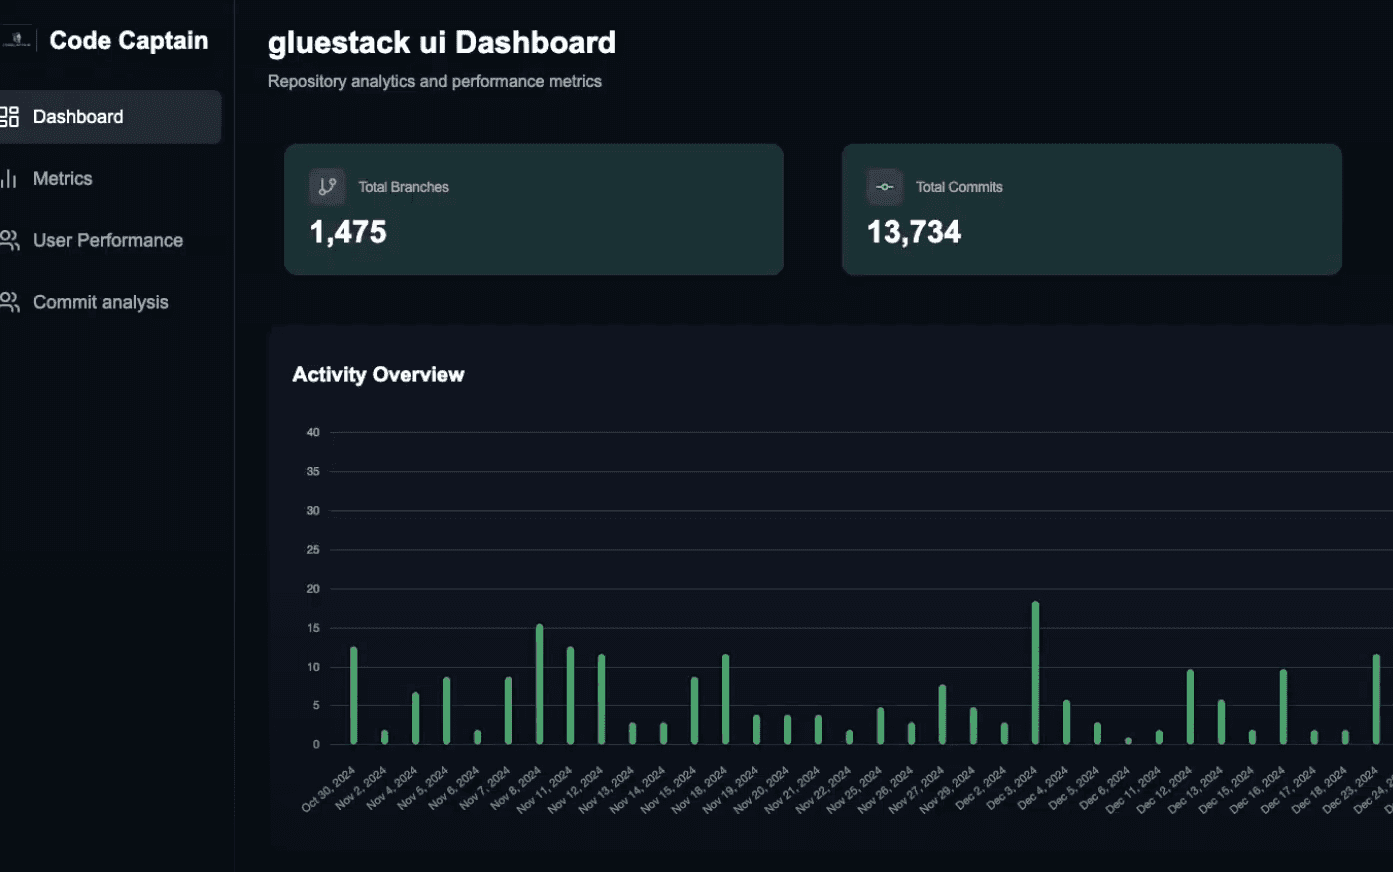Viewport: 1393px width, 872px height.
Task: Click the Nov 21, 2024 axis label
Action: [x=793, y=790]
